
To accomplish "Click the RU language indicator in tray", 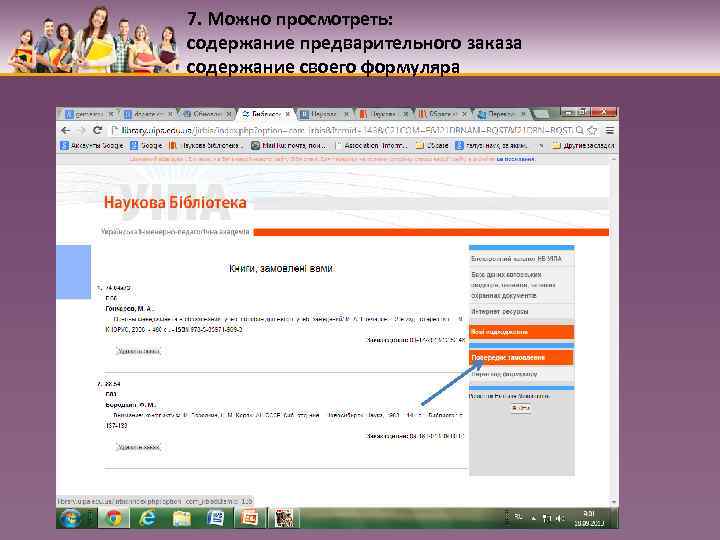I will [x=518, y=517].
